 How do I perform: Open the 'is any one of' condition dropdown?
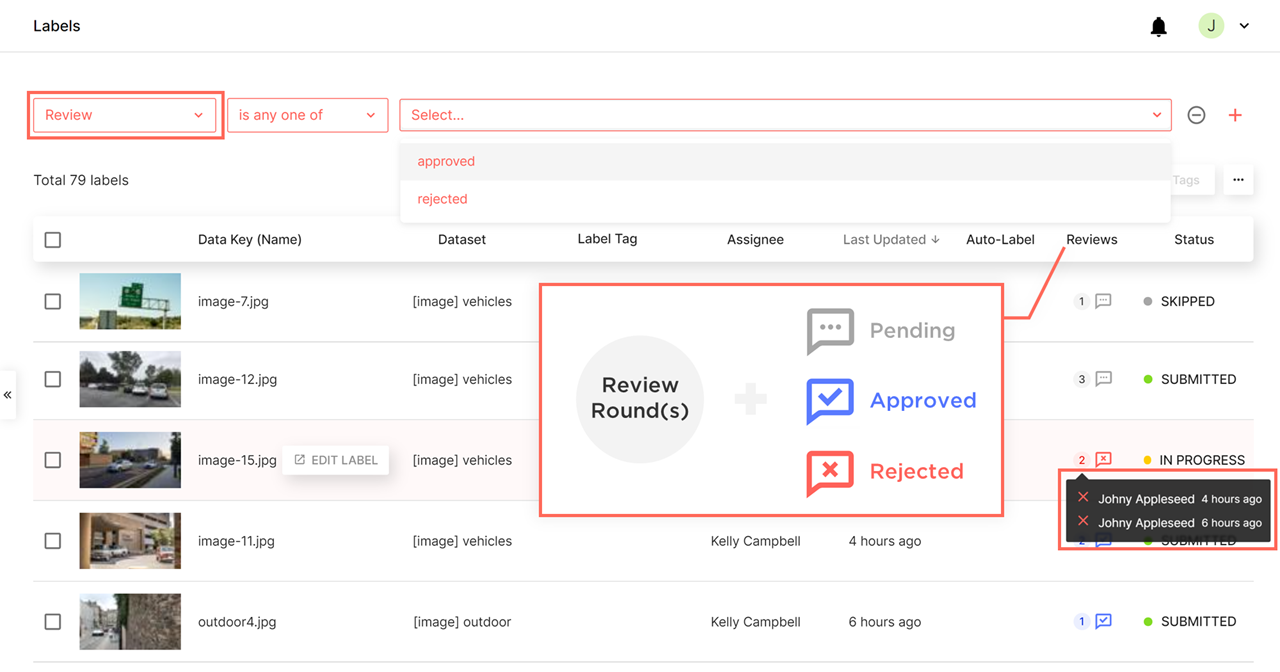(x=308, y=115)
